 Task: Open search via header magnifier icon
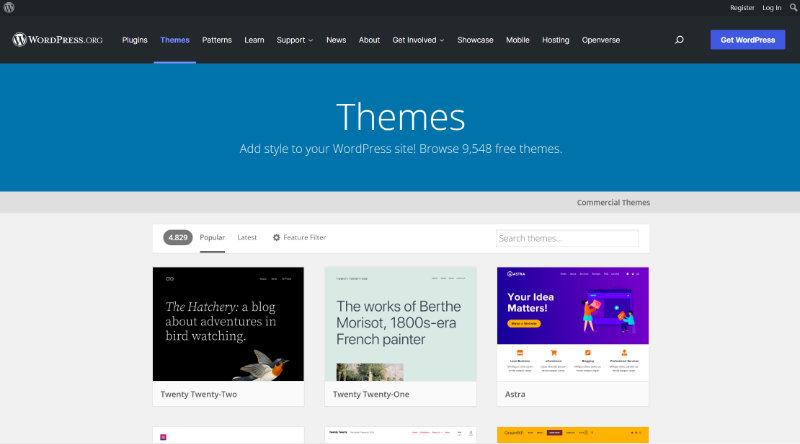pos(680,40)
